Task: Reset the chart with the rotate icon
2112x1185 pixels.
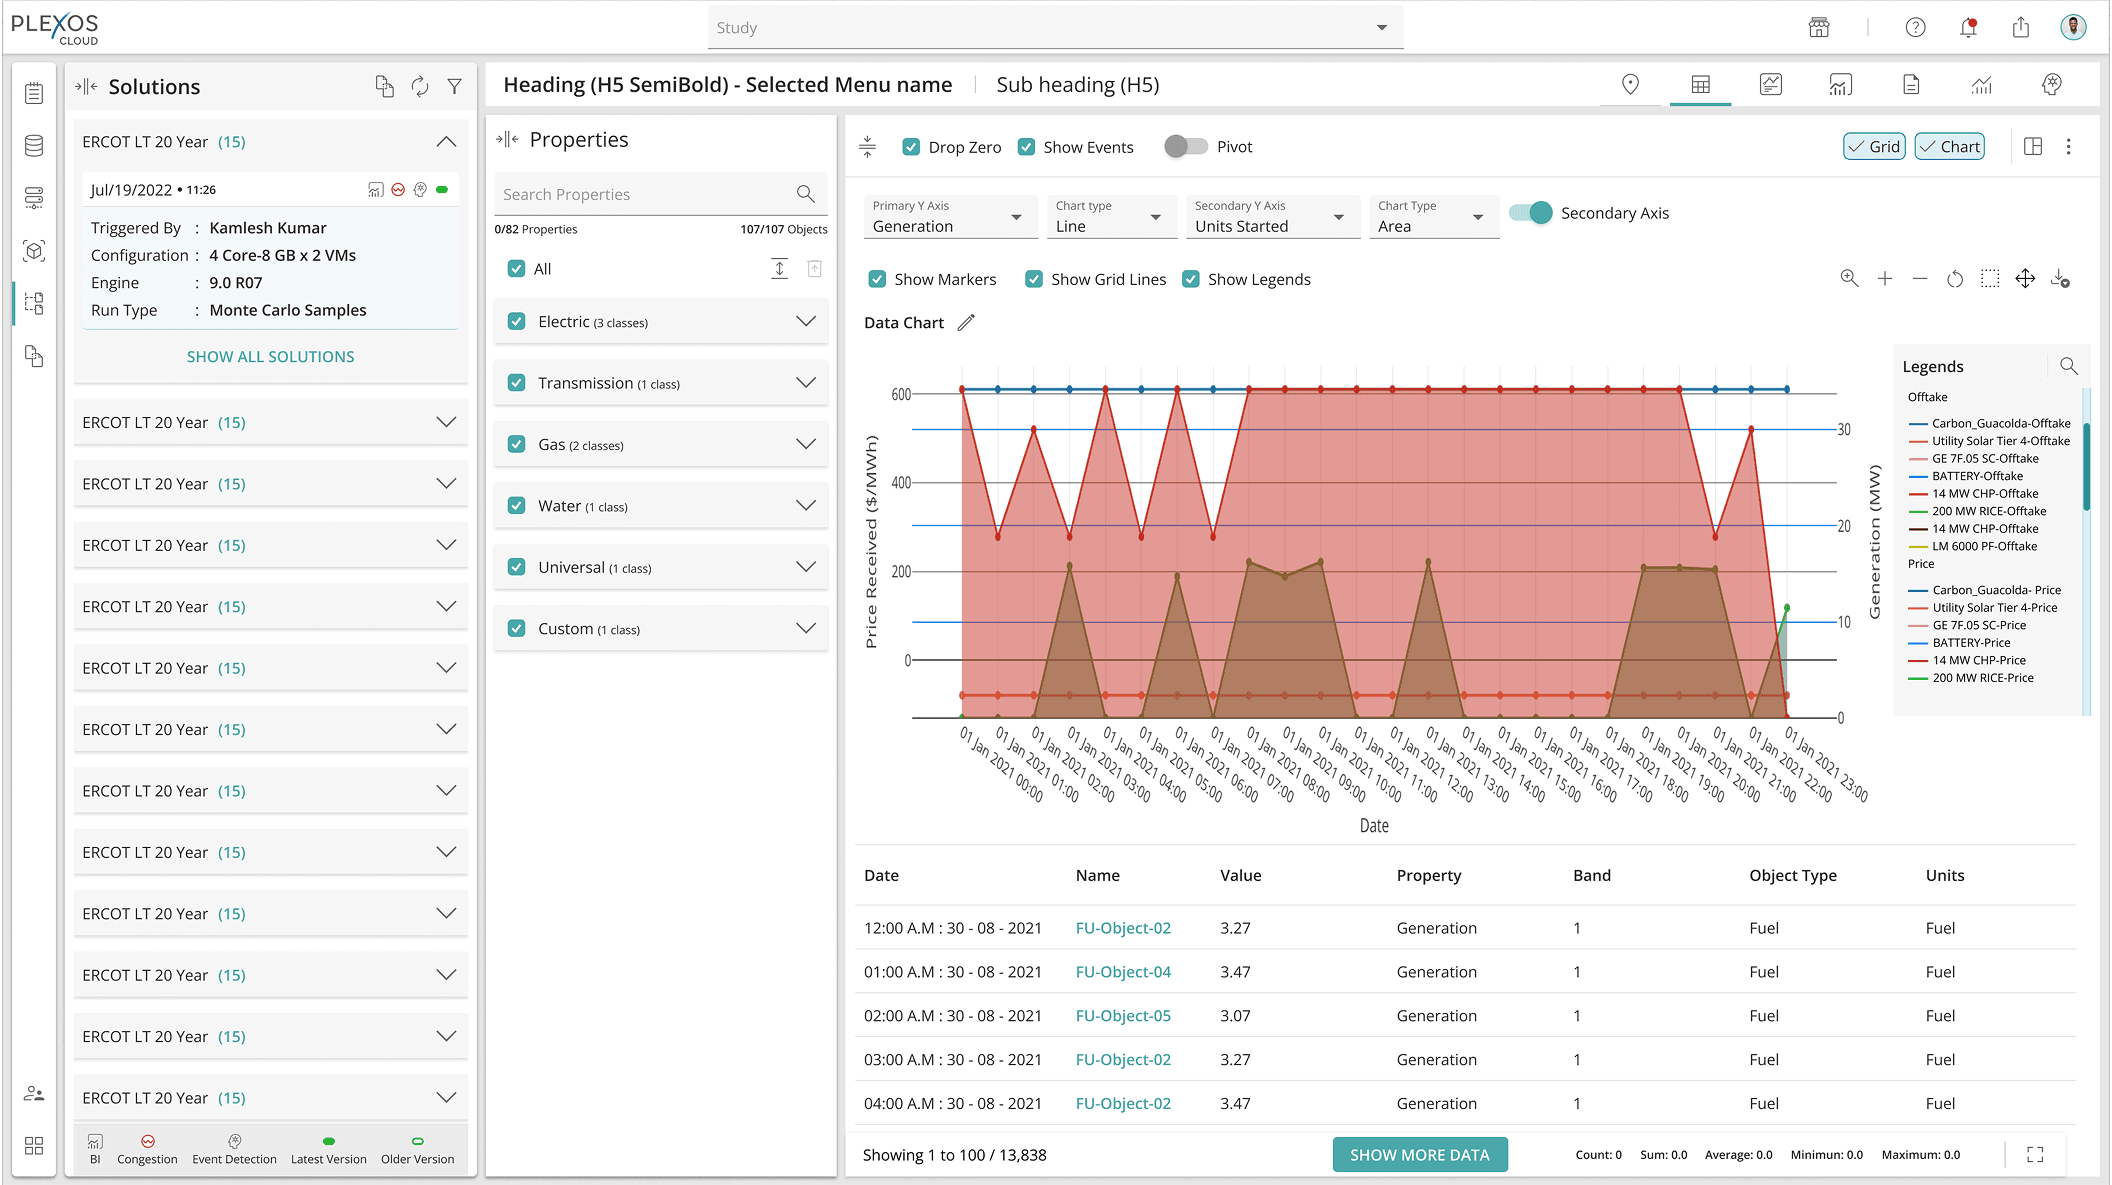Action: coord(1955,279)
